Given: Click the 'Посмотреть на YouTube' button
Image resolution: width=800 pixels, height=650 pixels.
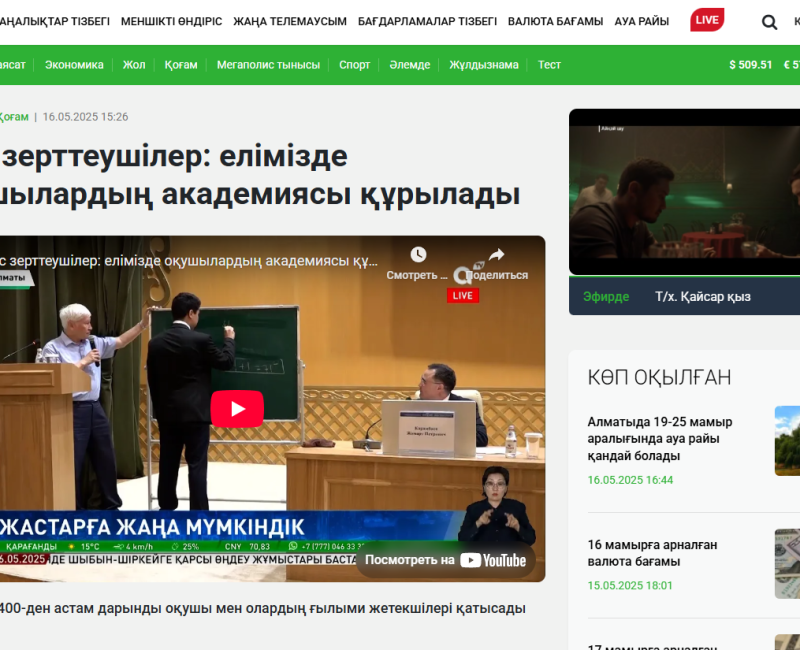Looking at the screenshot, I should click(445, 560).
